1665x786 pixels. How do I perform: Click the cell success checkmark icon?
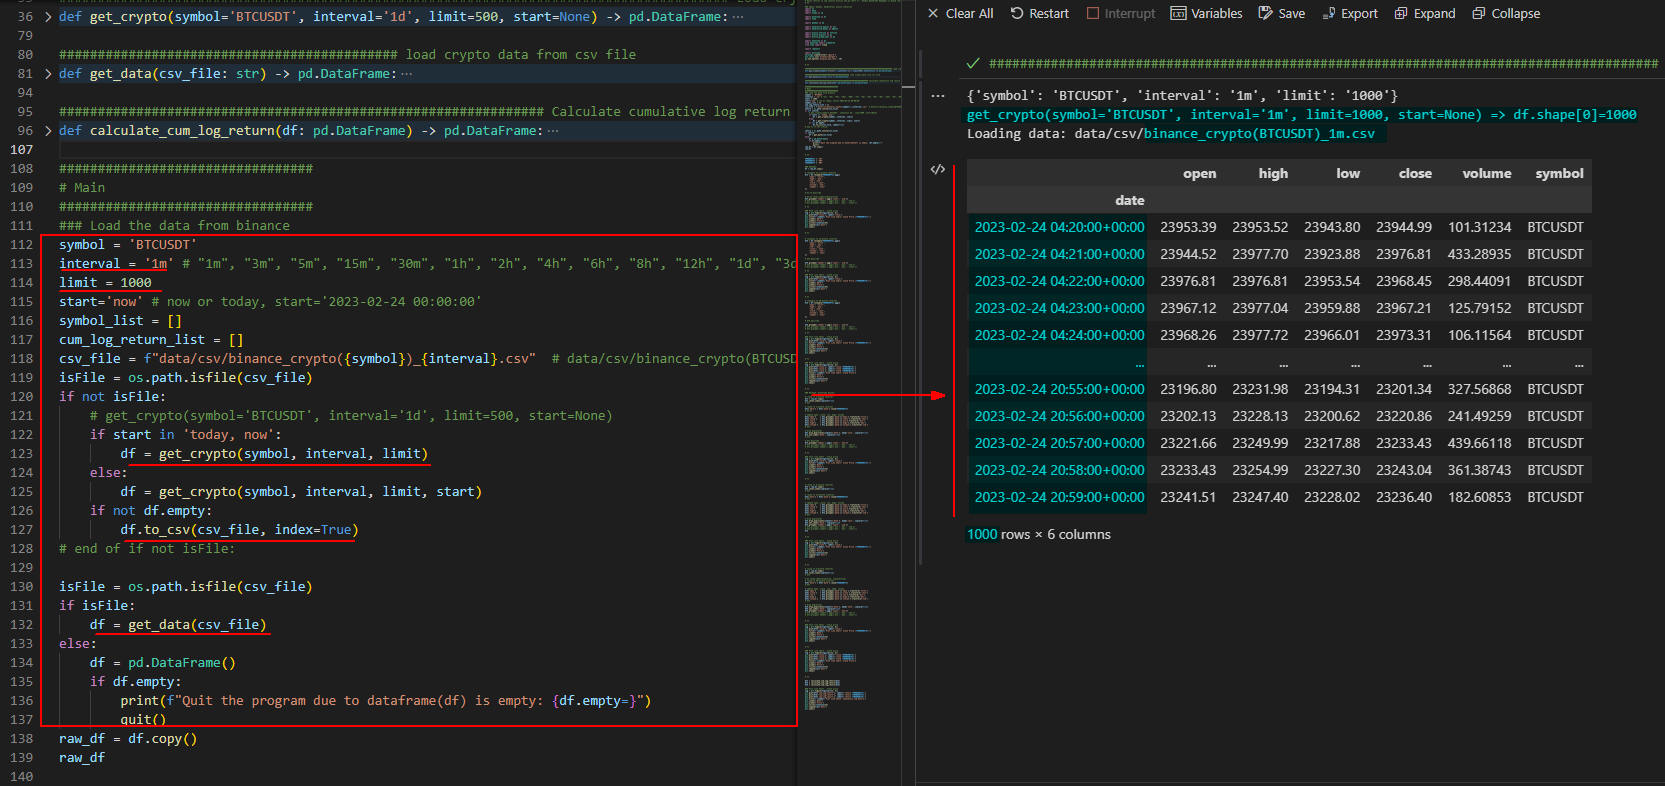tap(972, 63)
